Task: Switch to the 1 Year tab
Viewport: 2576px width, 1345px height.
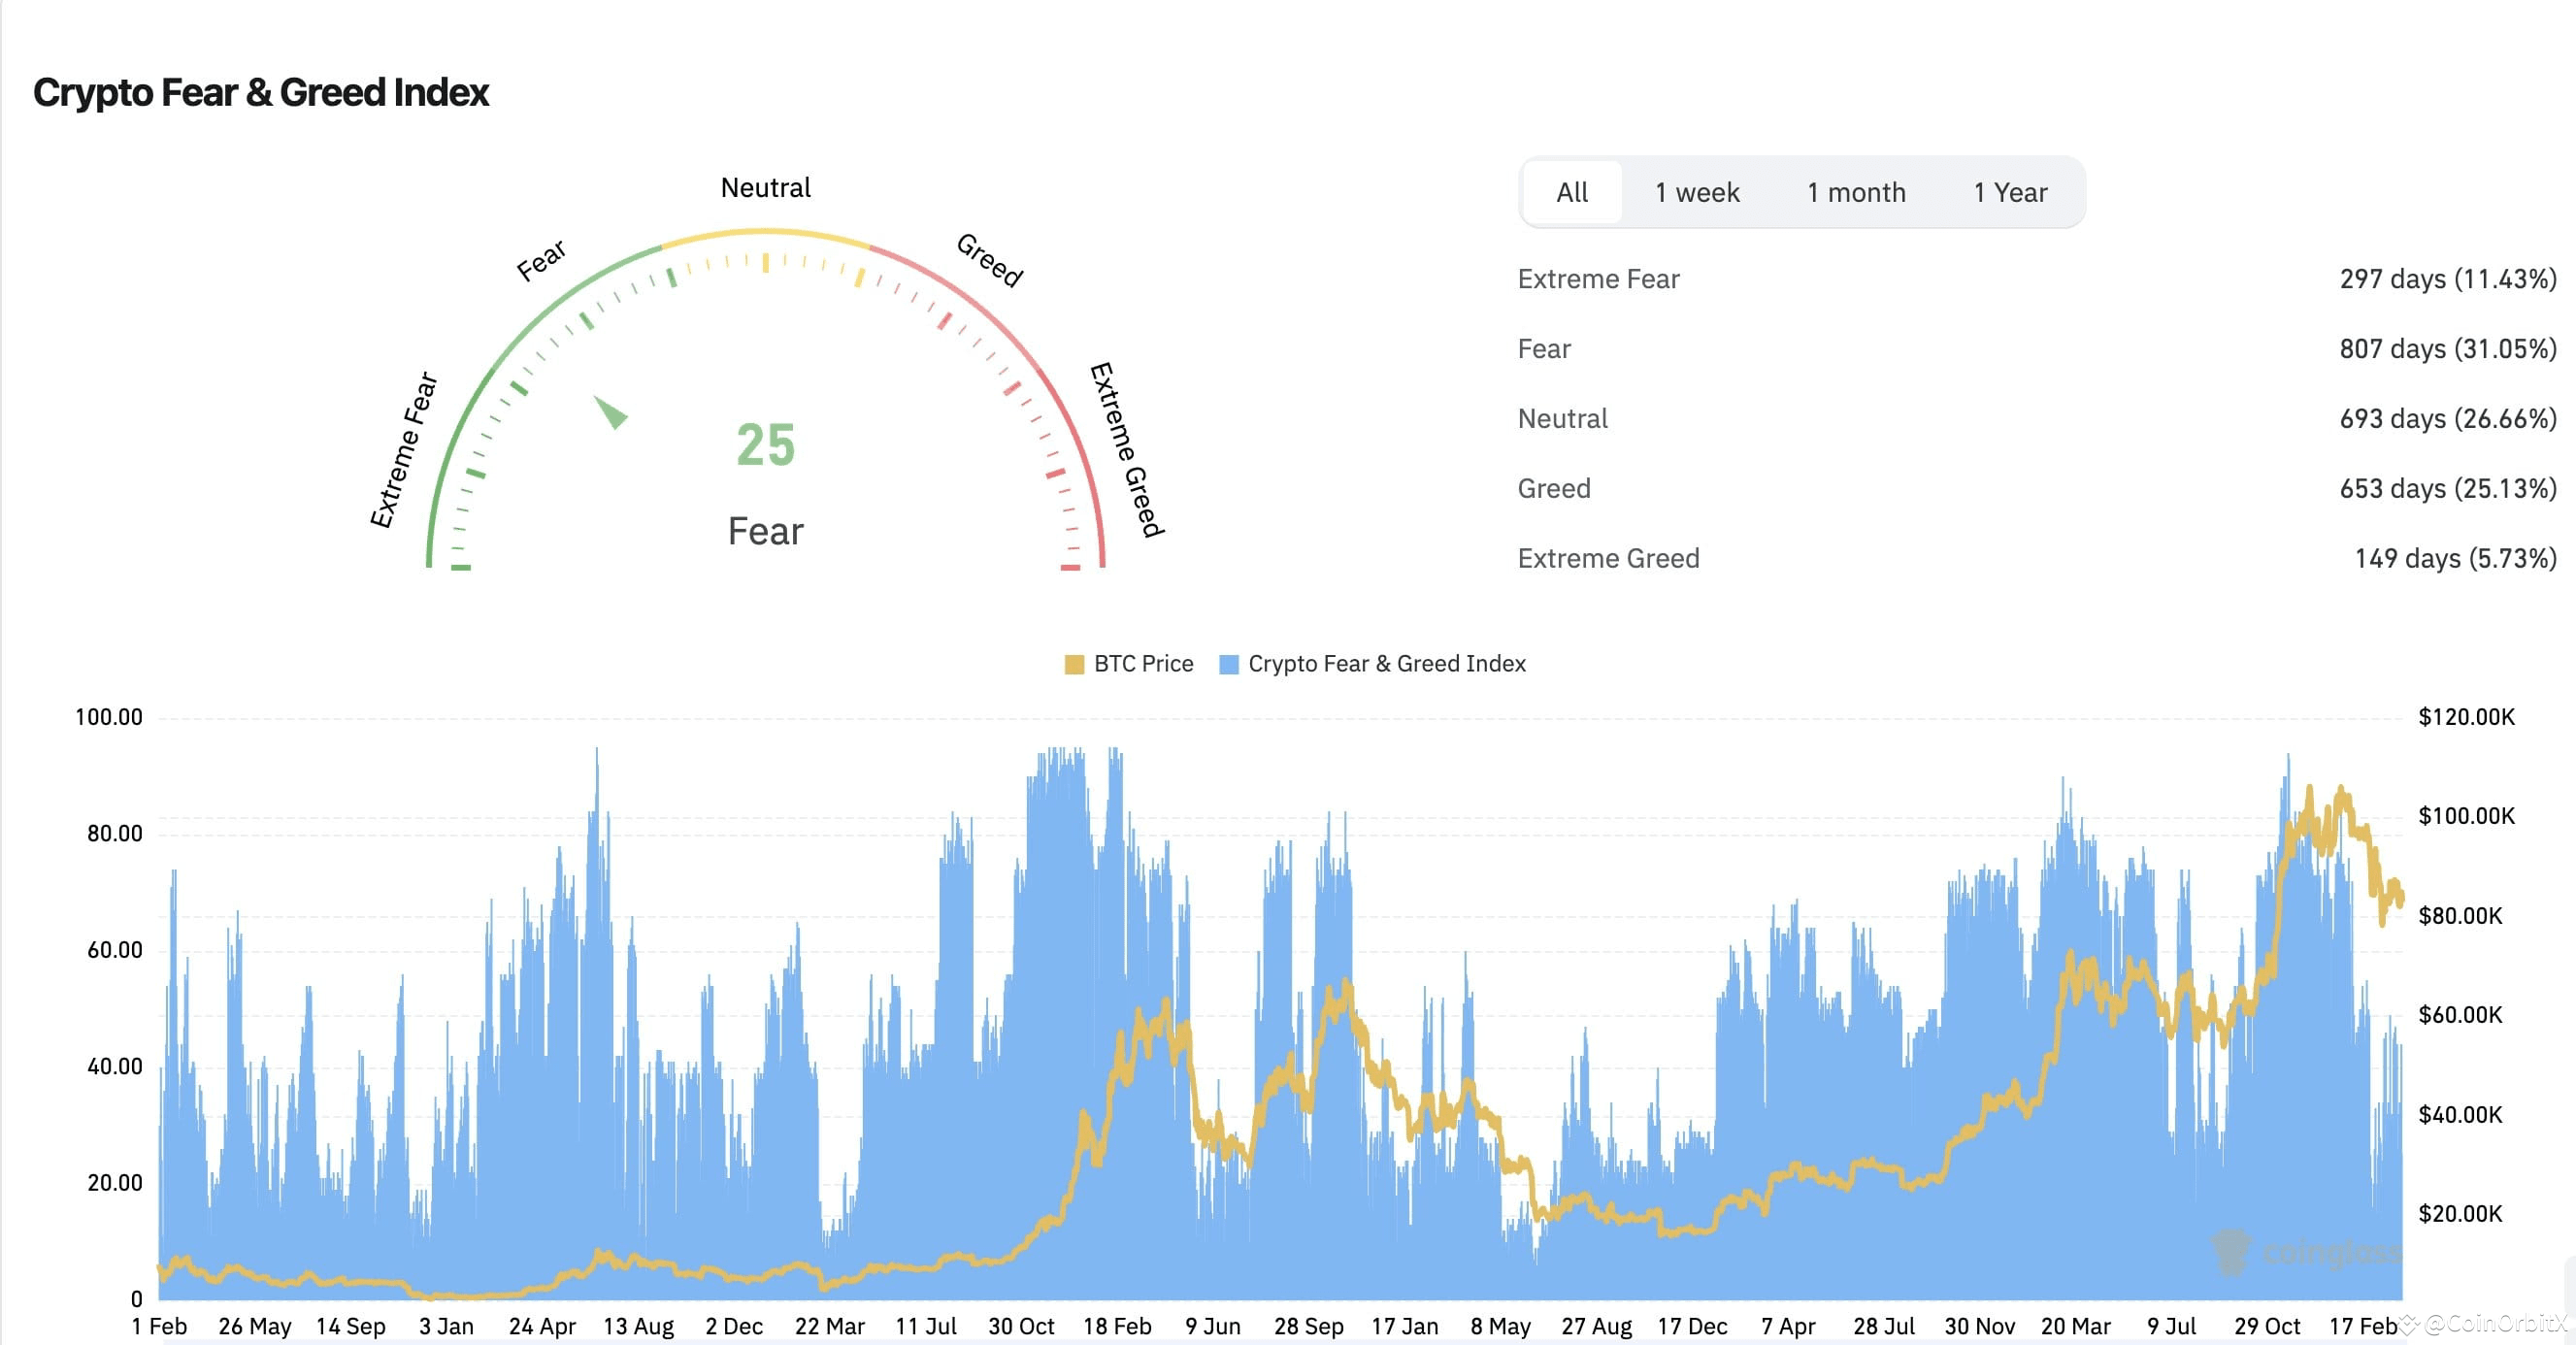Action: 2009,192
